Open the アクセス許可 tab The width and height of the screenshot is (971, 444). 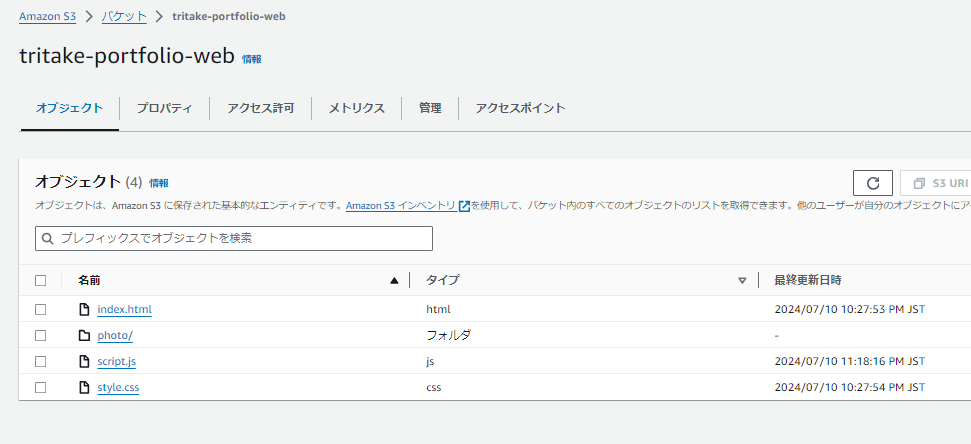coord(260,108)
